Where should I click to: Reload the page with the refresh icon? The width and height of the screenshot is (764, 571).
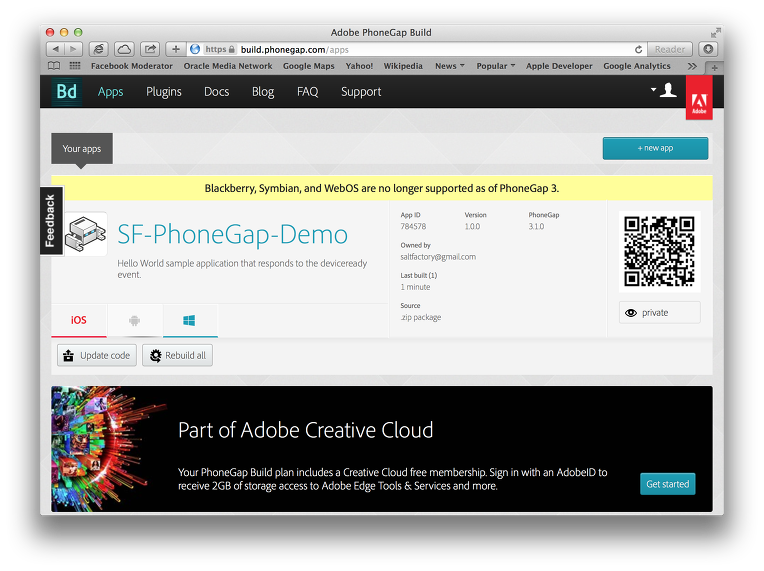[x=638, y=49]
